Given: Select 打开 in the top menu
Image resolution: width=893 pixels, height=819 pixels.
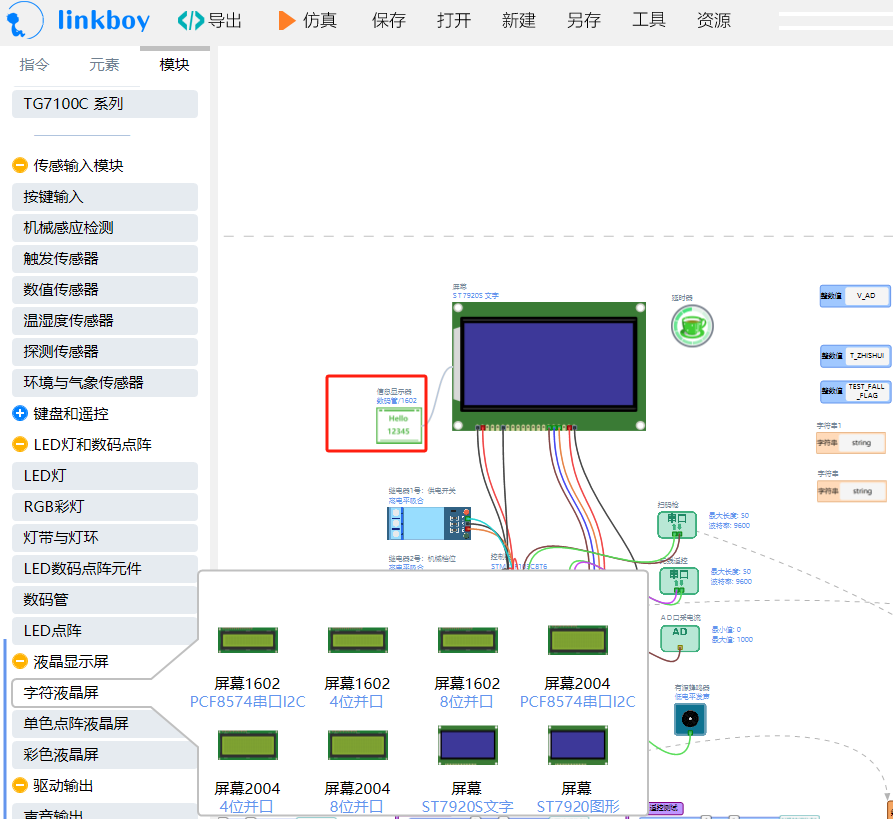Looking at the screenshot, I should [453, 21].
